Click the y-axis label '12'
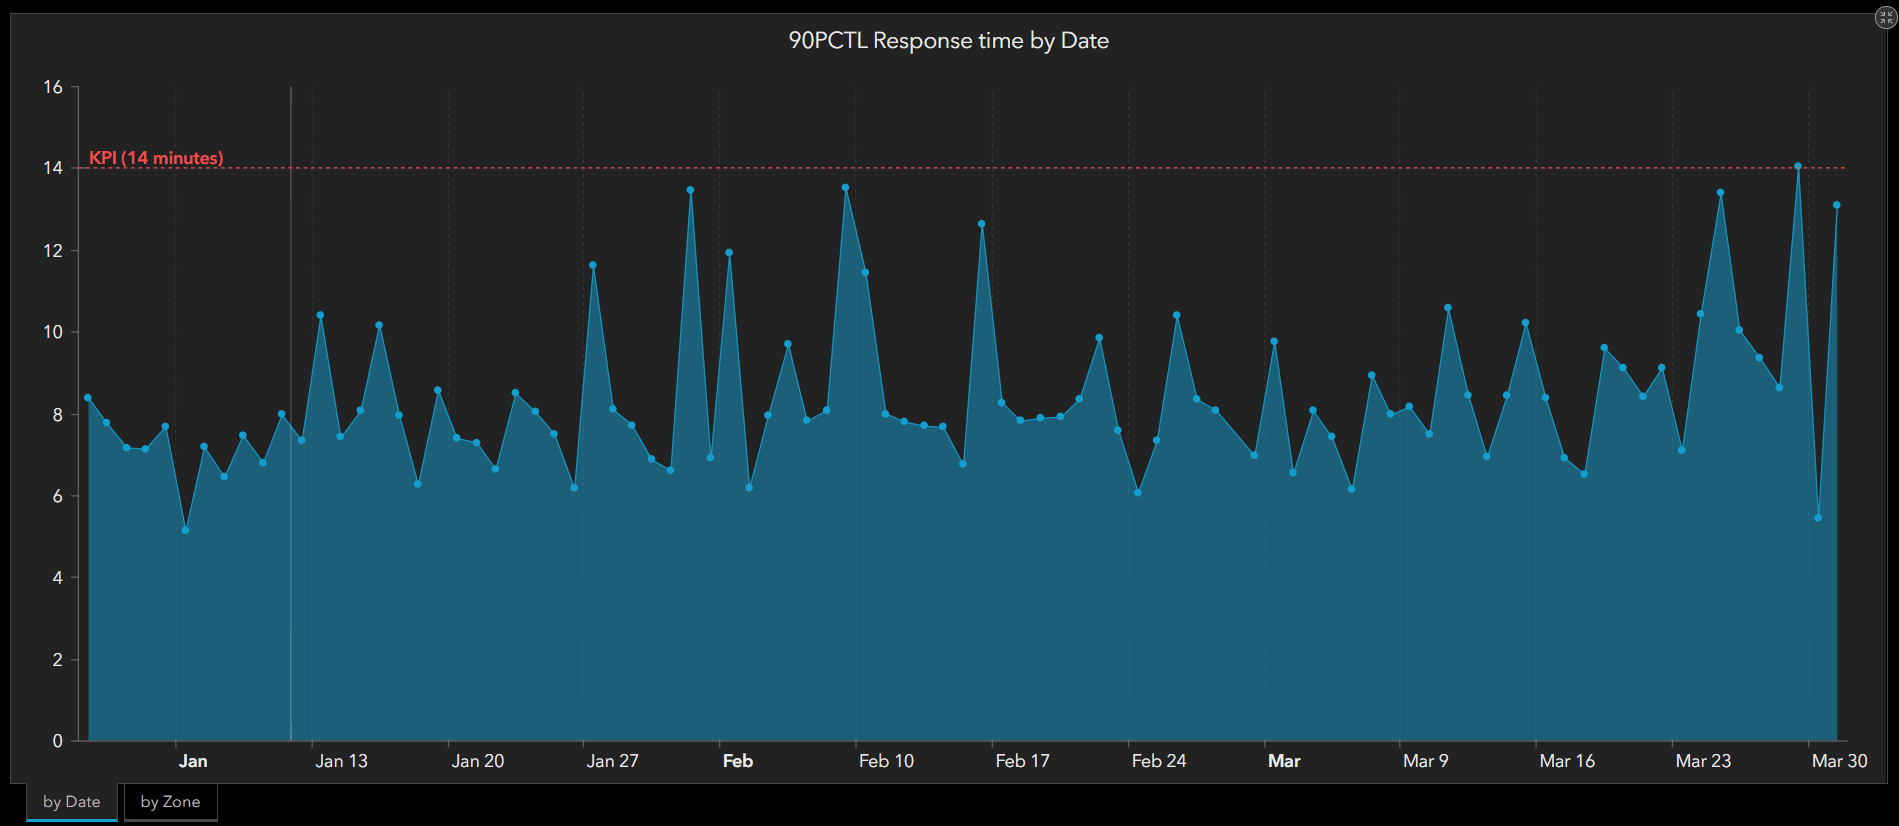 point(53,251)
